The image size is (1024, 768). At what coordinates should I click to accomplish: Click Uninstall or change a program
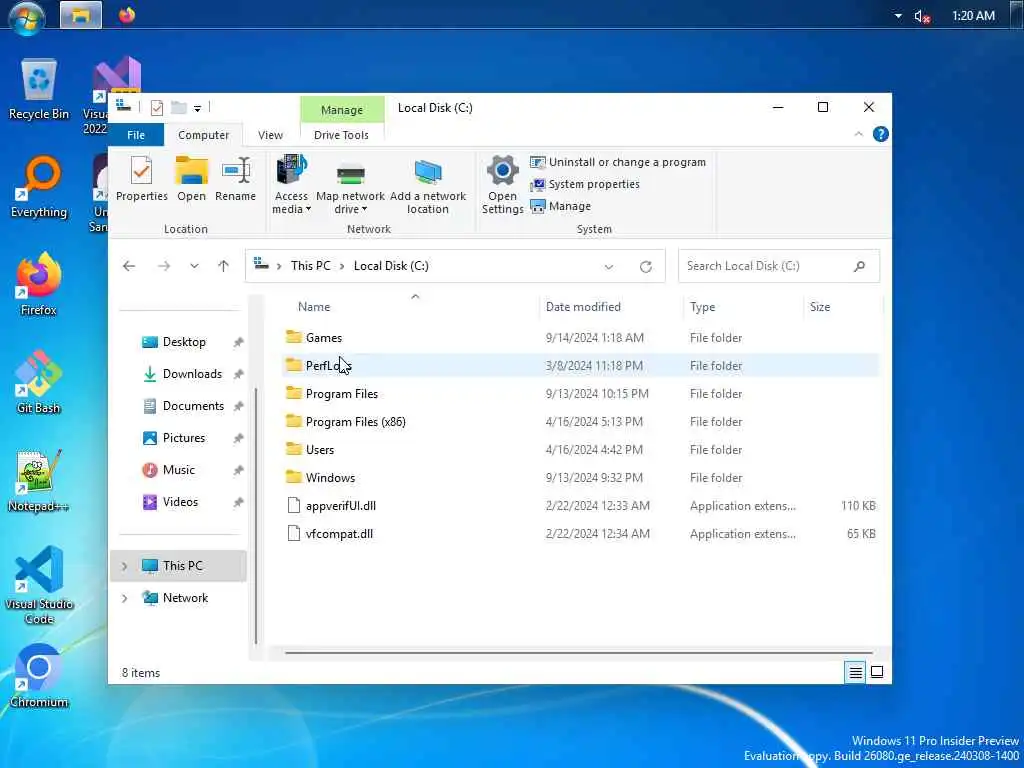[618, 162]
